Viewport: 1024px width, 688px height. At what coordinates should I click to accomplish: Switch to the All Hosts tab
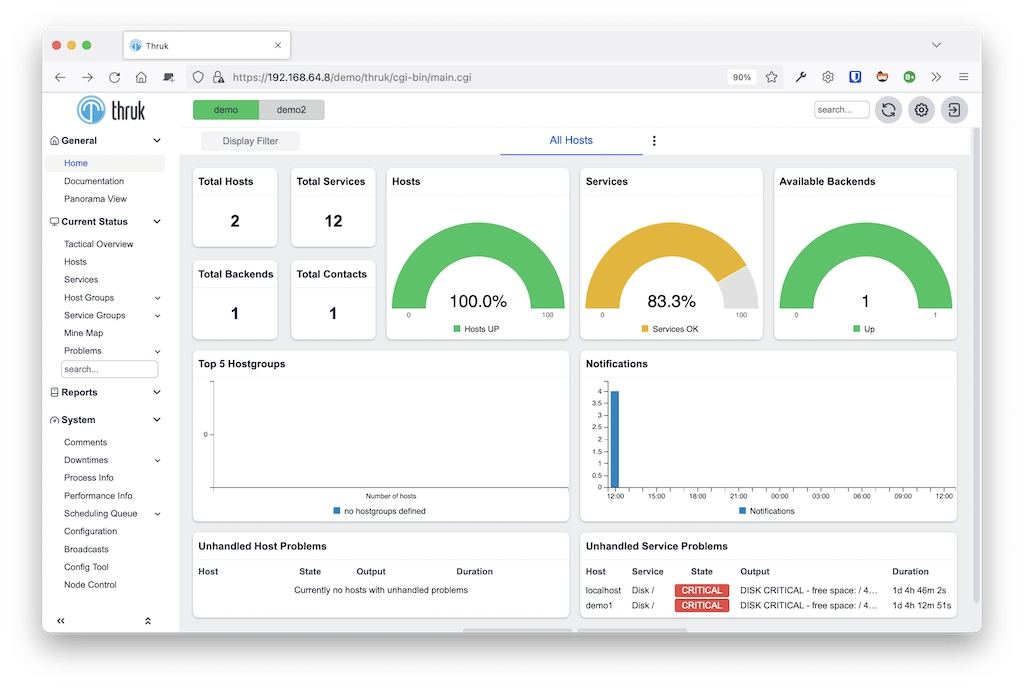571,140
